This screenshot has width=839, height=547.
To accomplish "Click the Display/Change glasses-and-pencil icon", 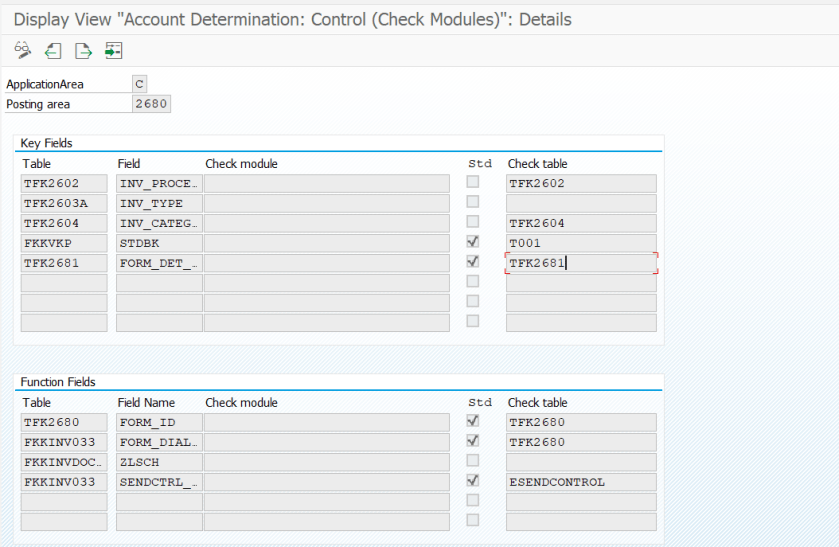I will click(x=22, y=50).
